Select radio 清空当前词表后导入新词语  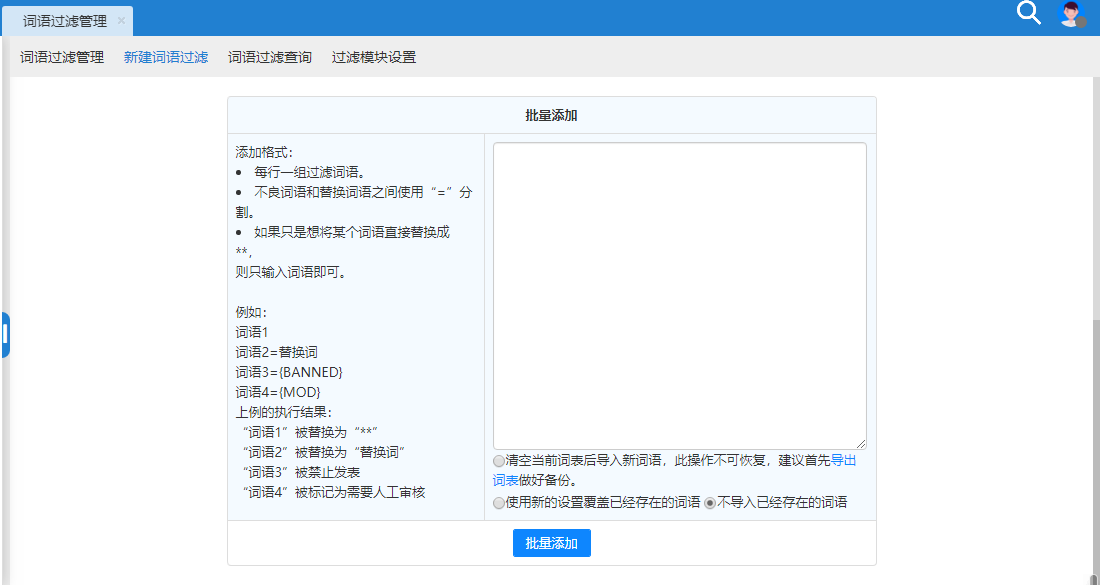[499, 461]
